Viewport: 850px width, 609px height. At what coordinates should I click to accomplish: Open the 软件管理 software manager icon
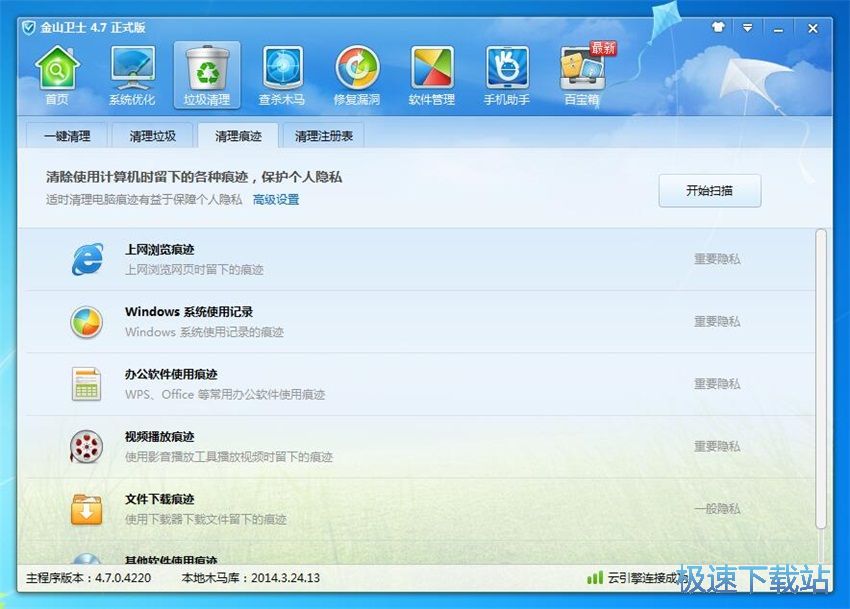point(432,75)
